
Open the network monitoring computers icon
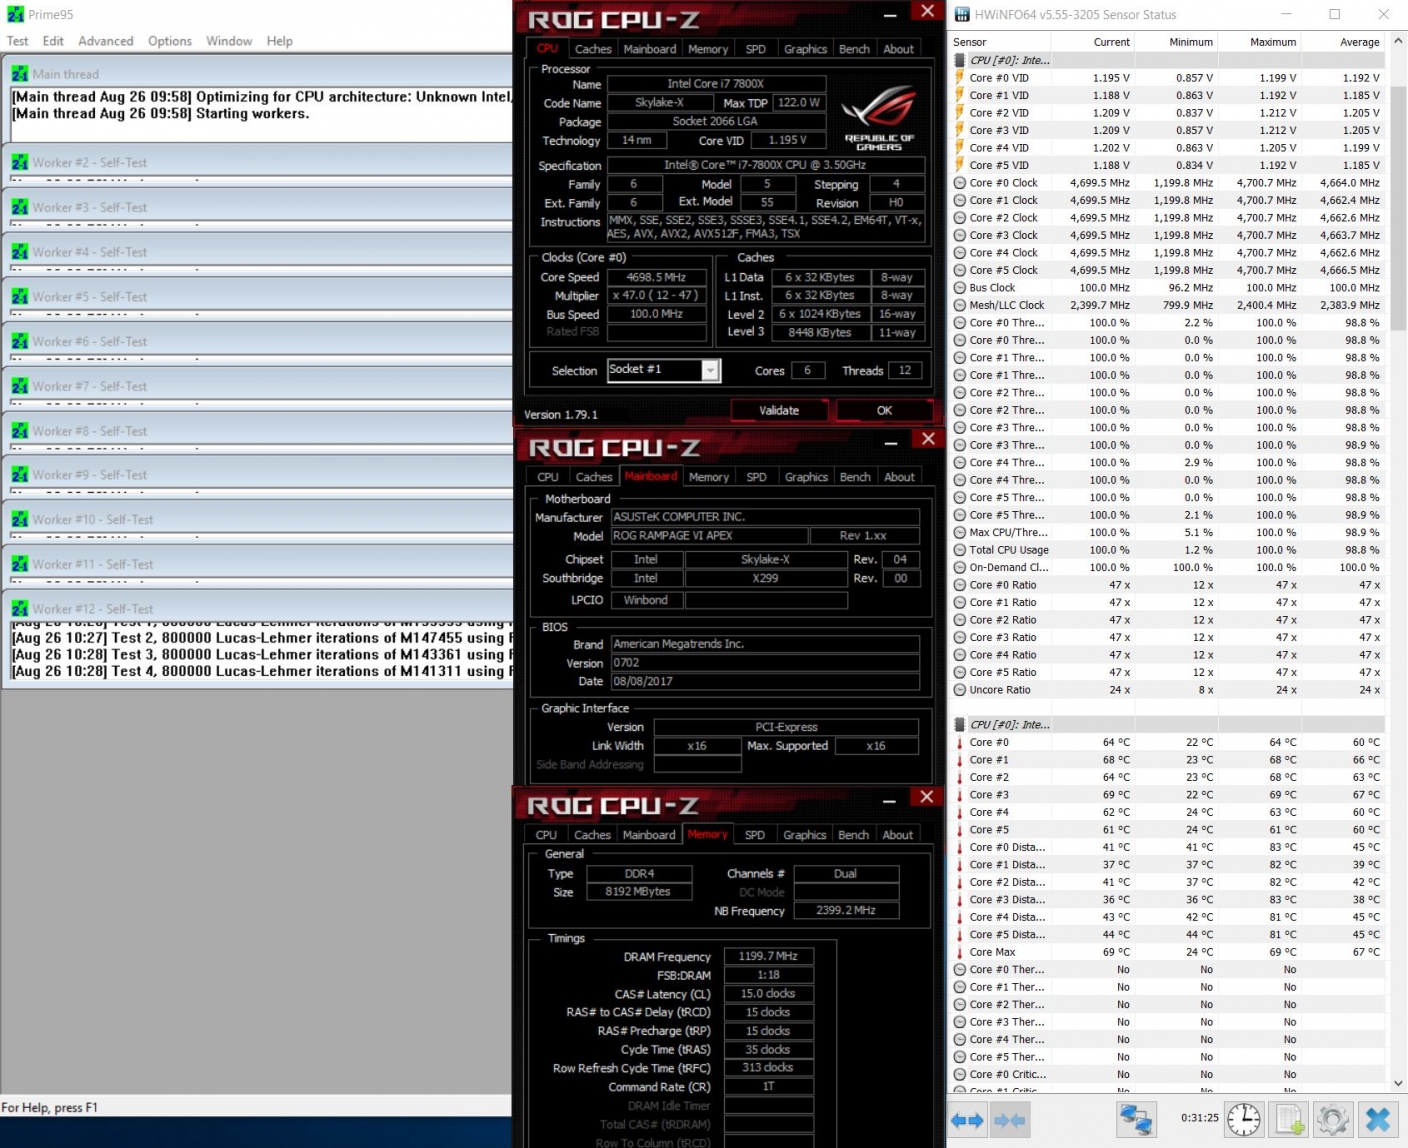coord(1136,1119)
